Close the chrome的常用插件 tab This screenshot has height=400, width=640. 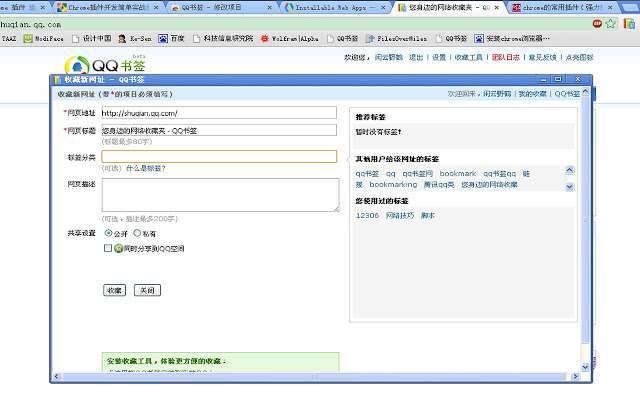point(610,7)
